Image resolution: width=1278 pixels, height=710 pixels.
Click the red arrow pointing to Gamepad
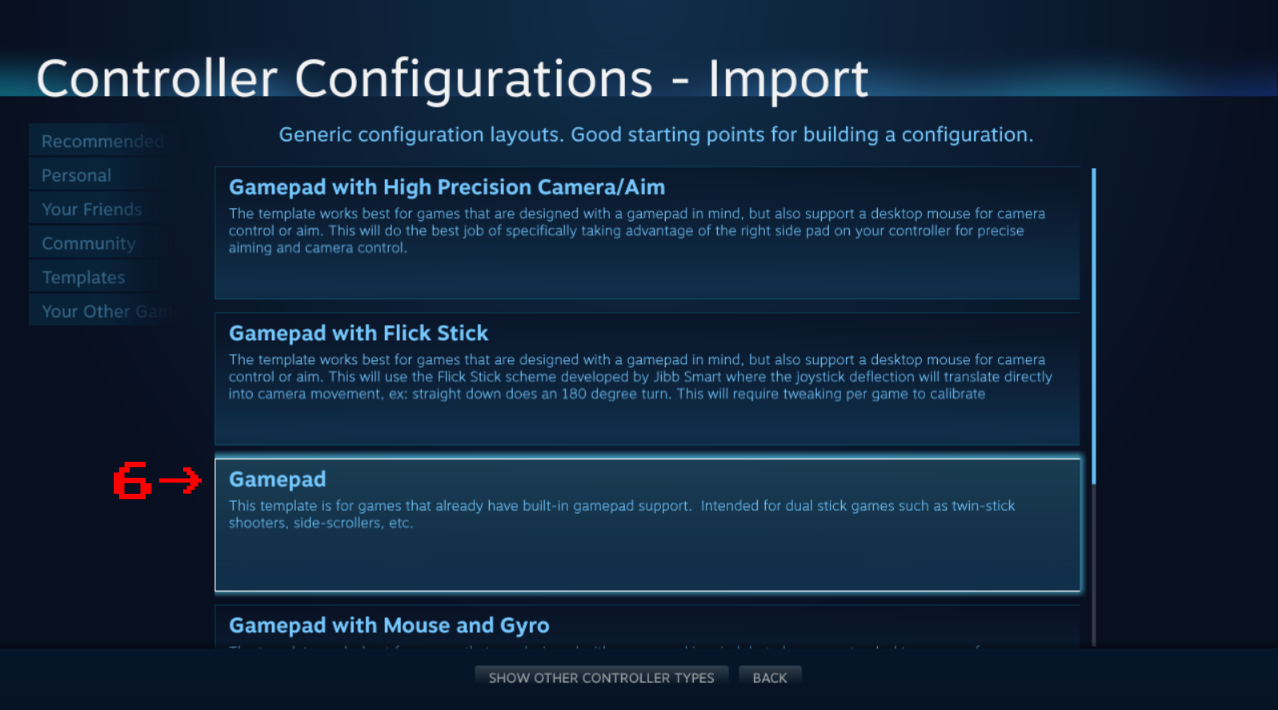point(180,482)
